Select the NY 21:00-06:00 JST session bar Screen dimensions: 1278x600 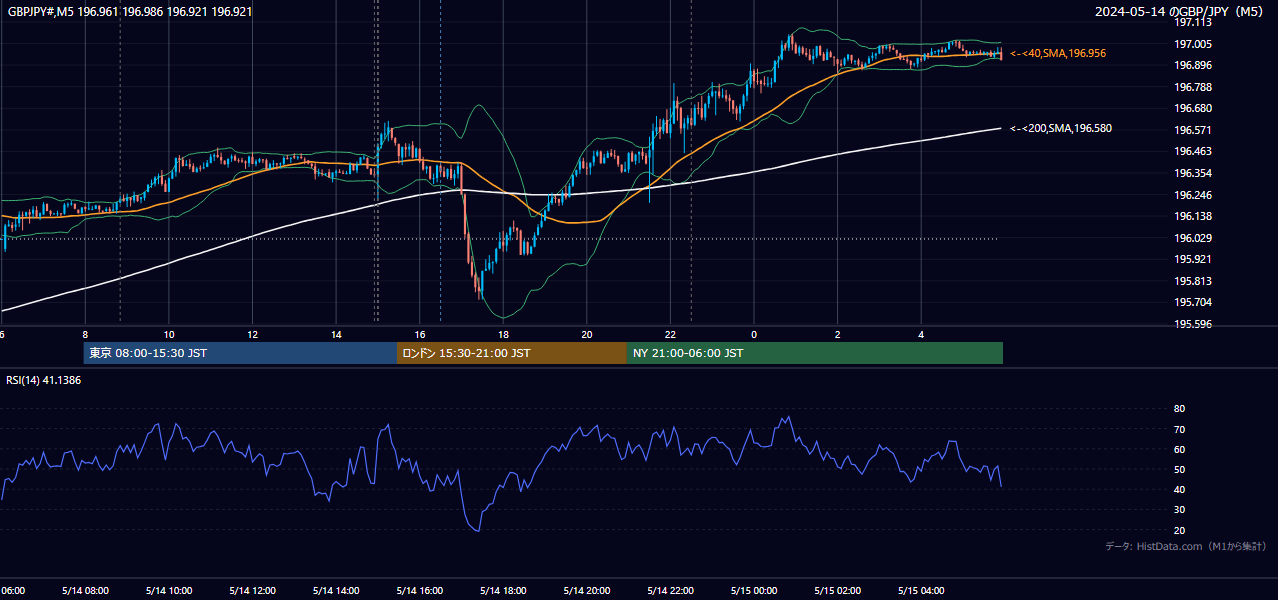point(815,353)
